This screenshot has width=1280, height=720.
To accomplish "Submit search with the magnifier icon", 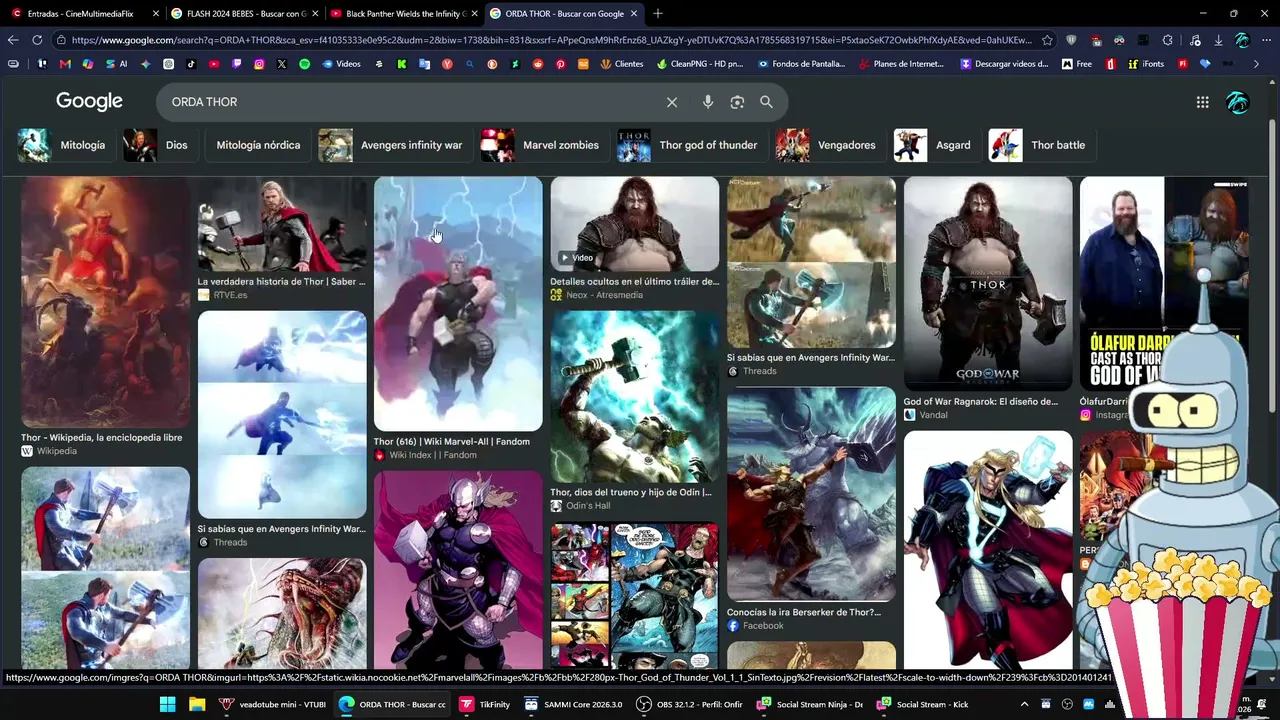I will 766,102.
